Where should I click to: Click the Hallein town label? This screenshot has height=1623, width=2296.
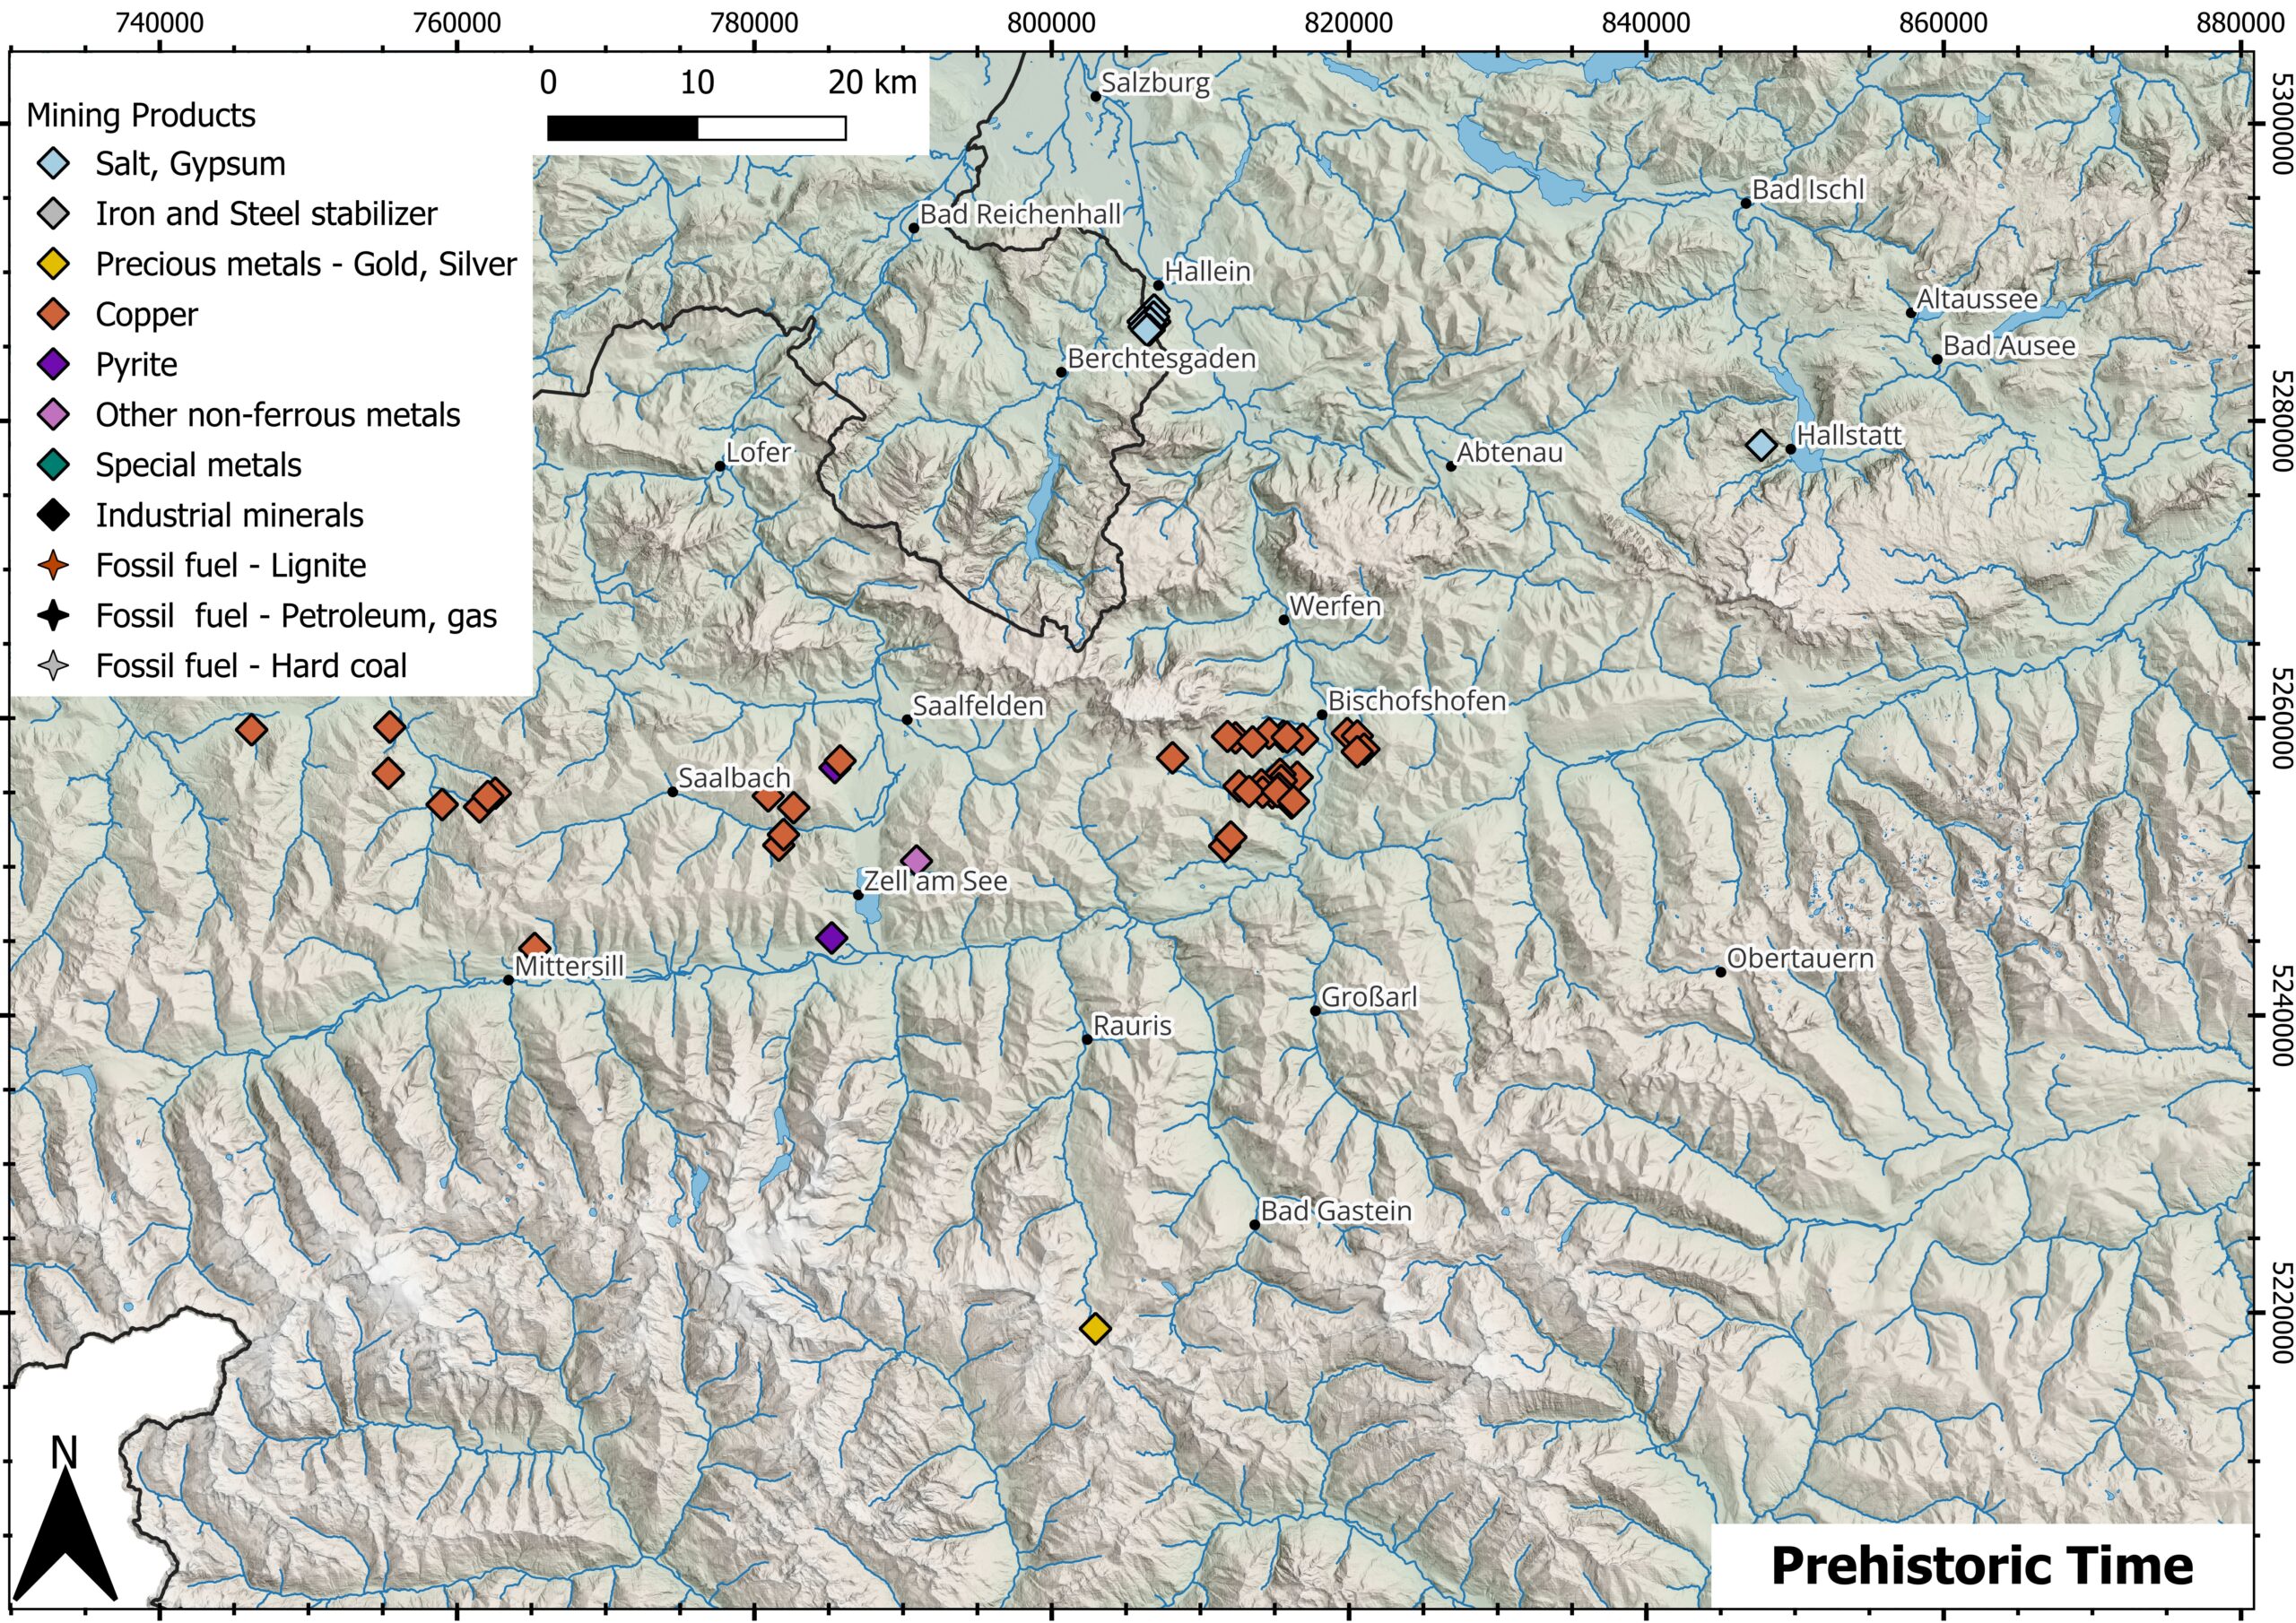(x=1207, y=271)
